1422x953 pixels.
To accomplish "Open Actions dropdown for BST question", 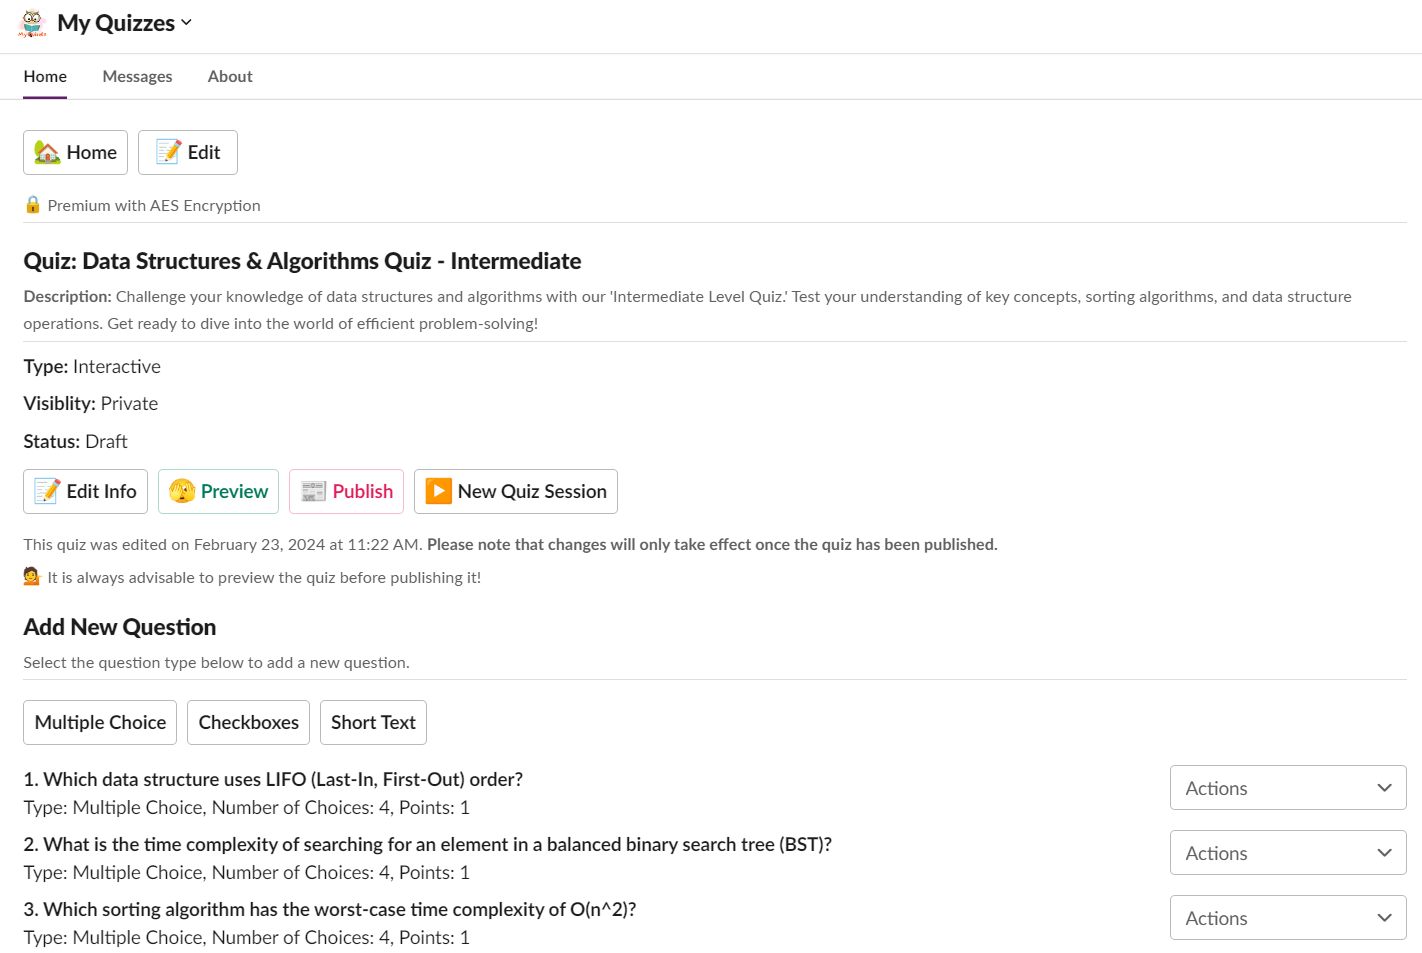I will [x=1287, y=853].
